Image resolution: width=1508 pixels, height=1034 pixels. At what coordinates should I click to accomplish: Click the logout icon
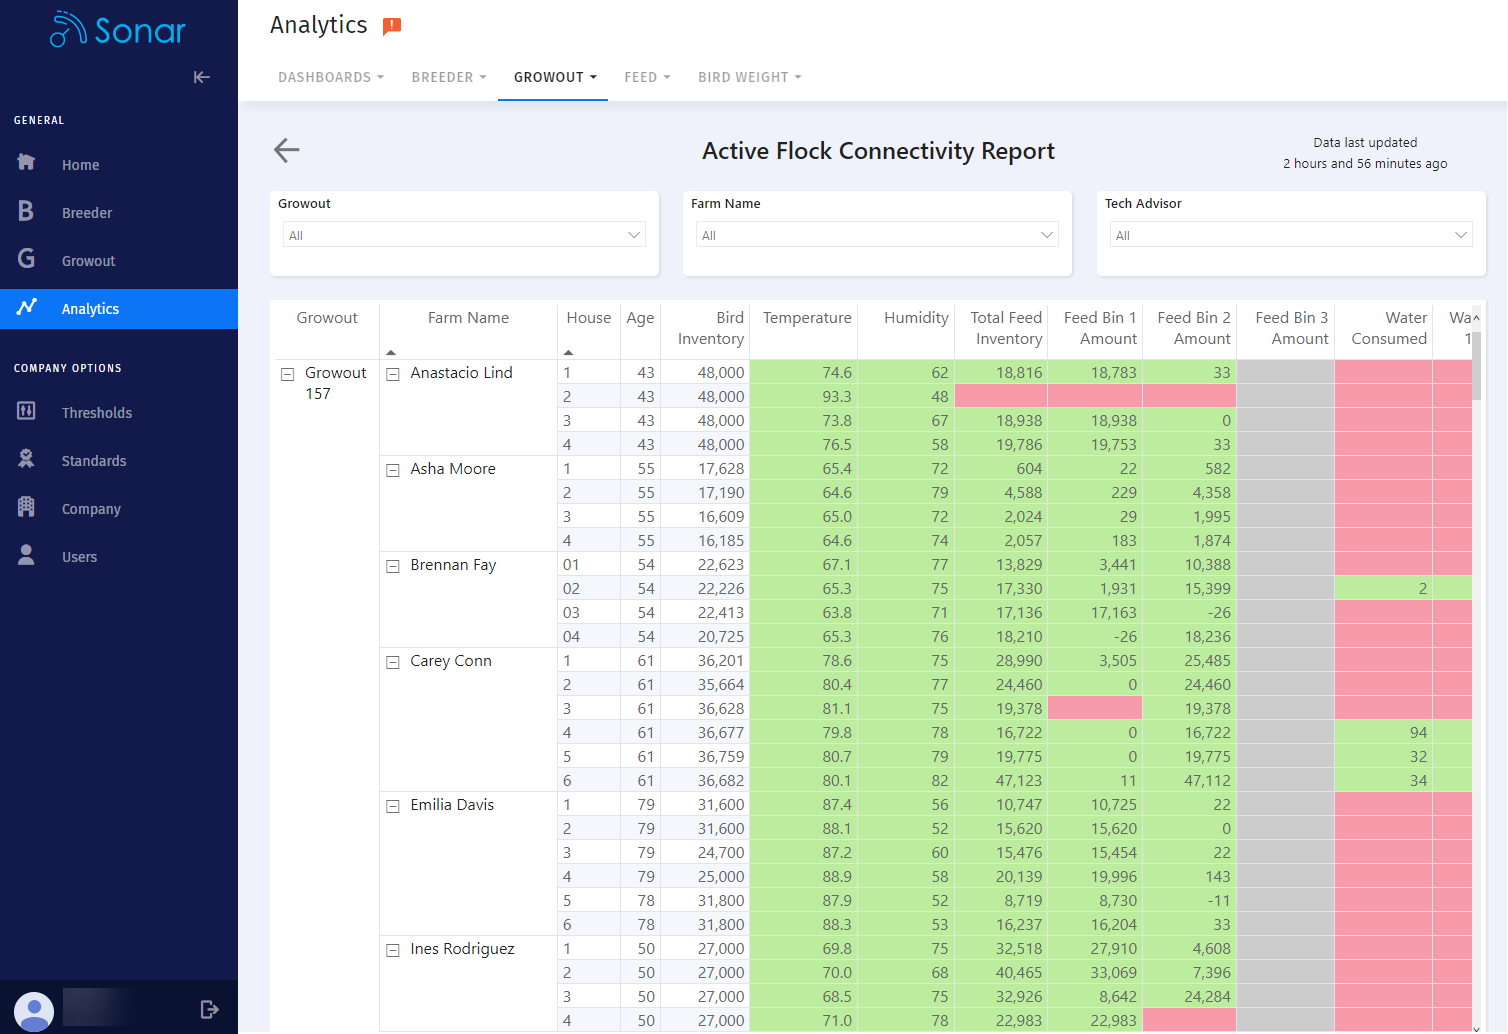click(x=209, y=1009)
